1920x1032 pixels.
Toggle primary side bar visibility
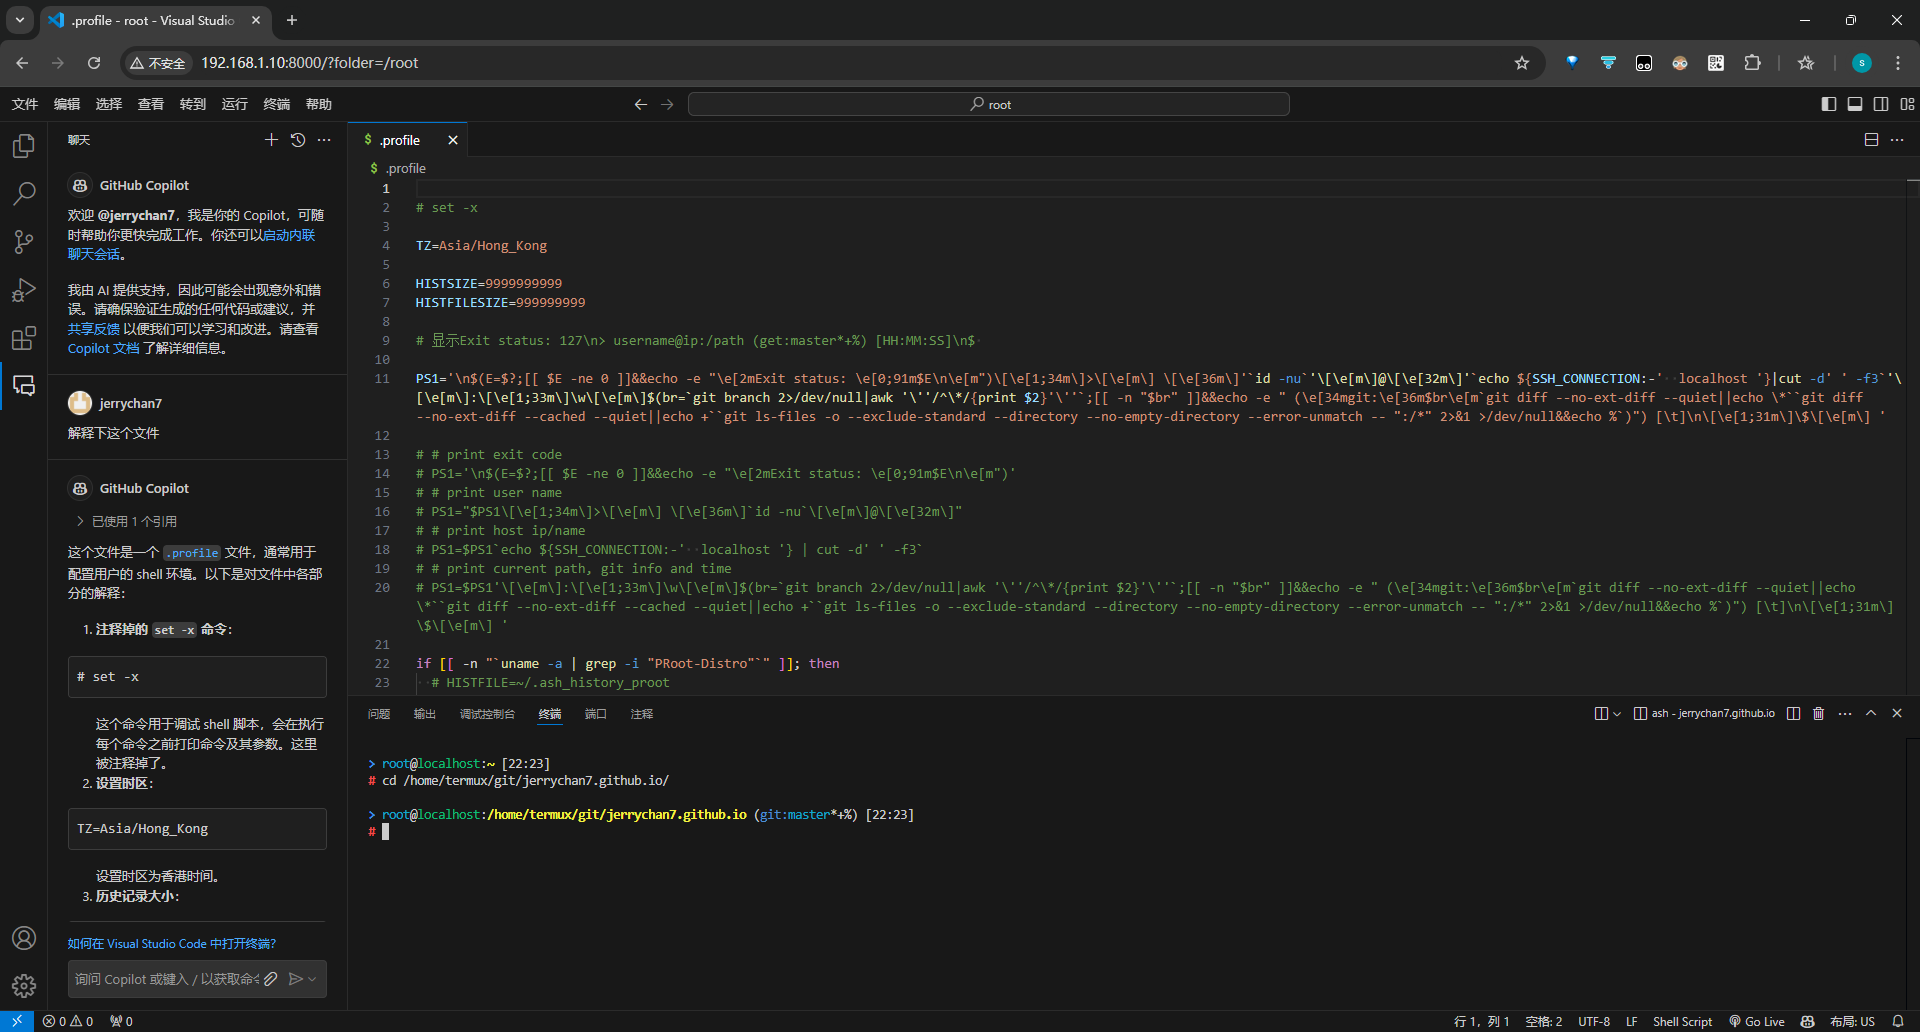tap(1829, 104)
